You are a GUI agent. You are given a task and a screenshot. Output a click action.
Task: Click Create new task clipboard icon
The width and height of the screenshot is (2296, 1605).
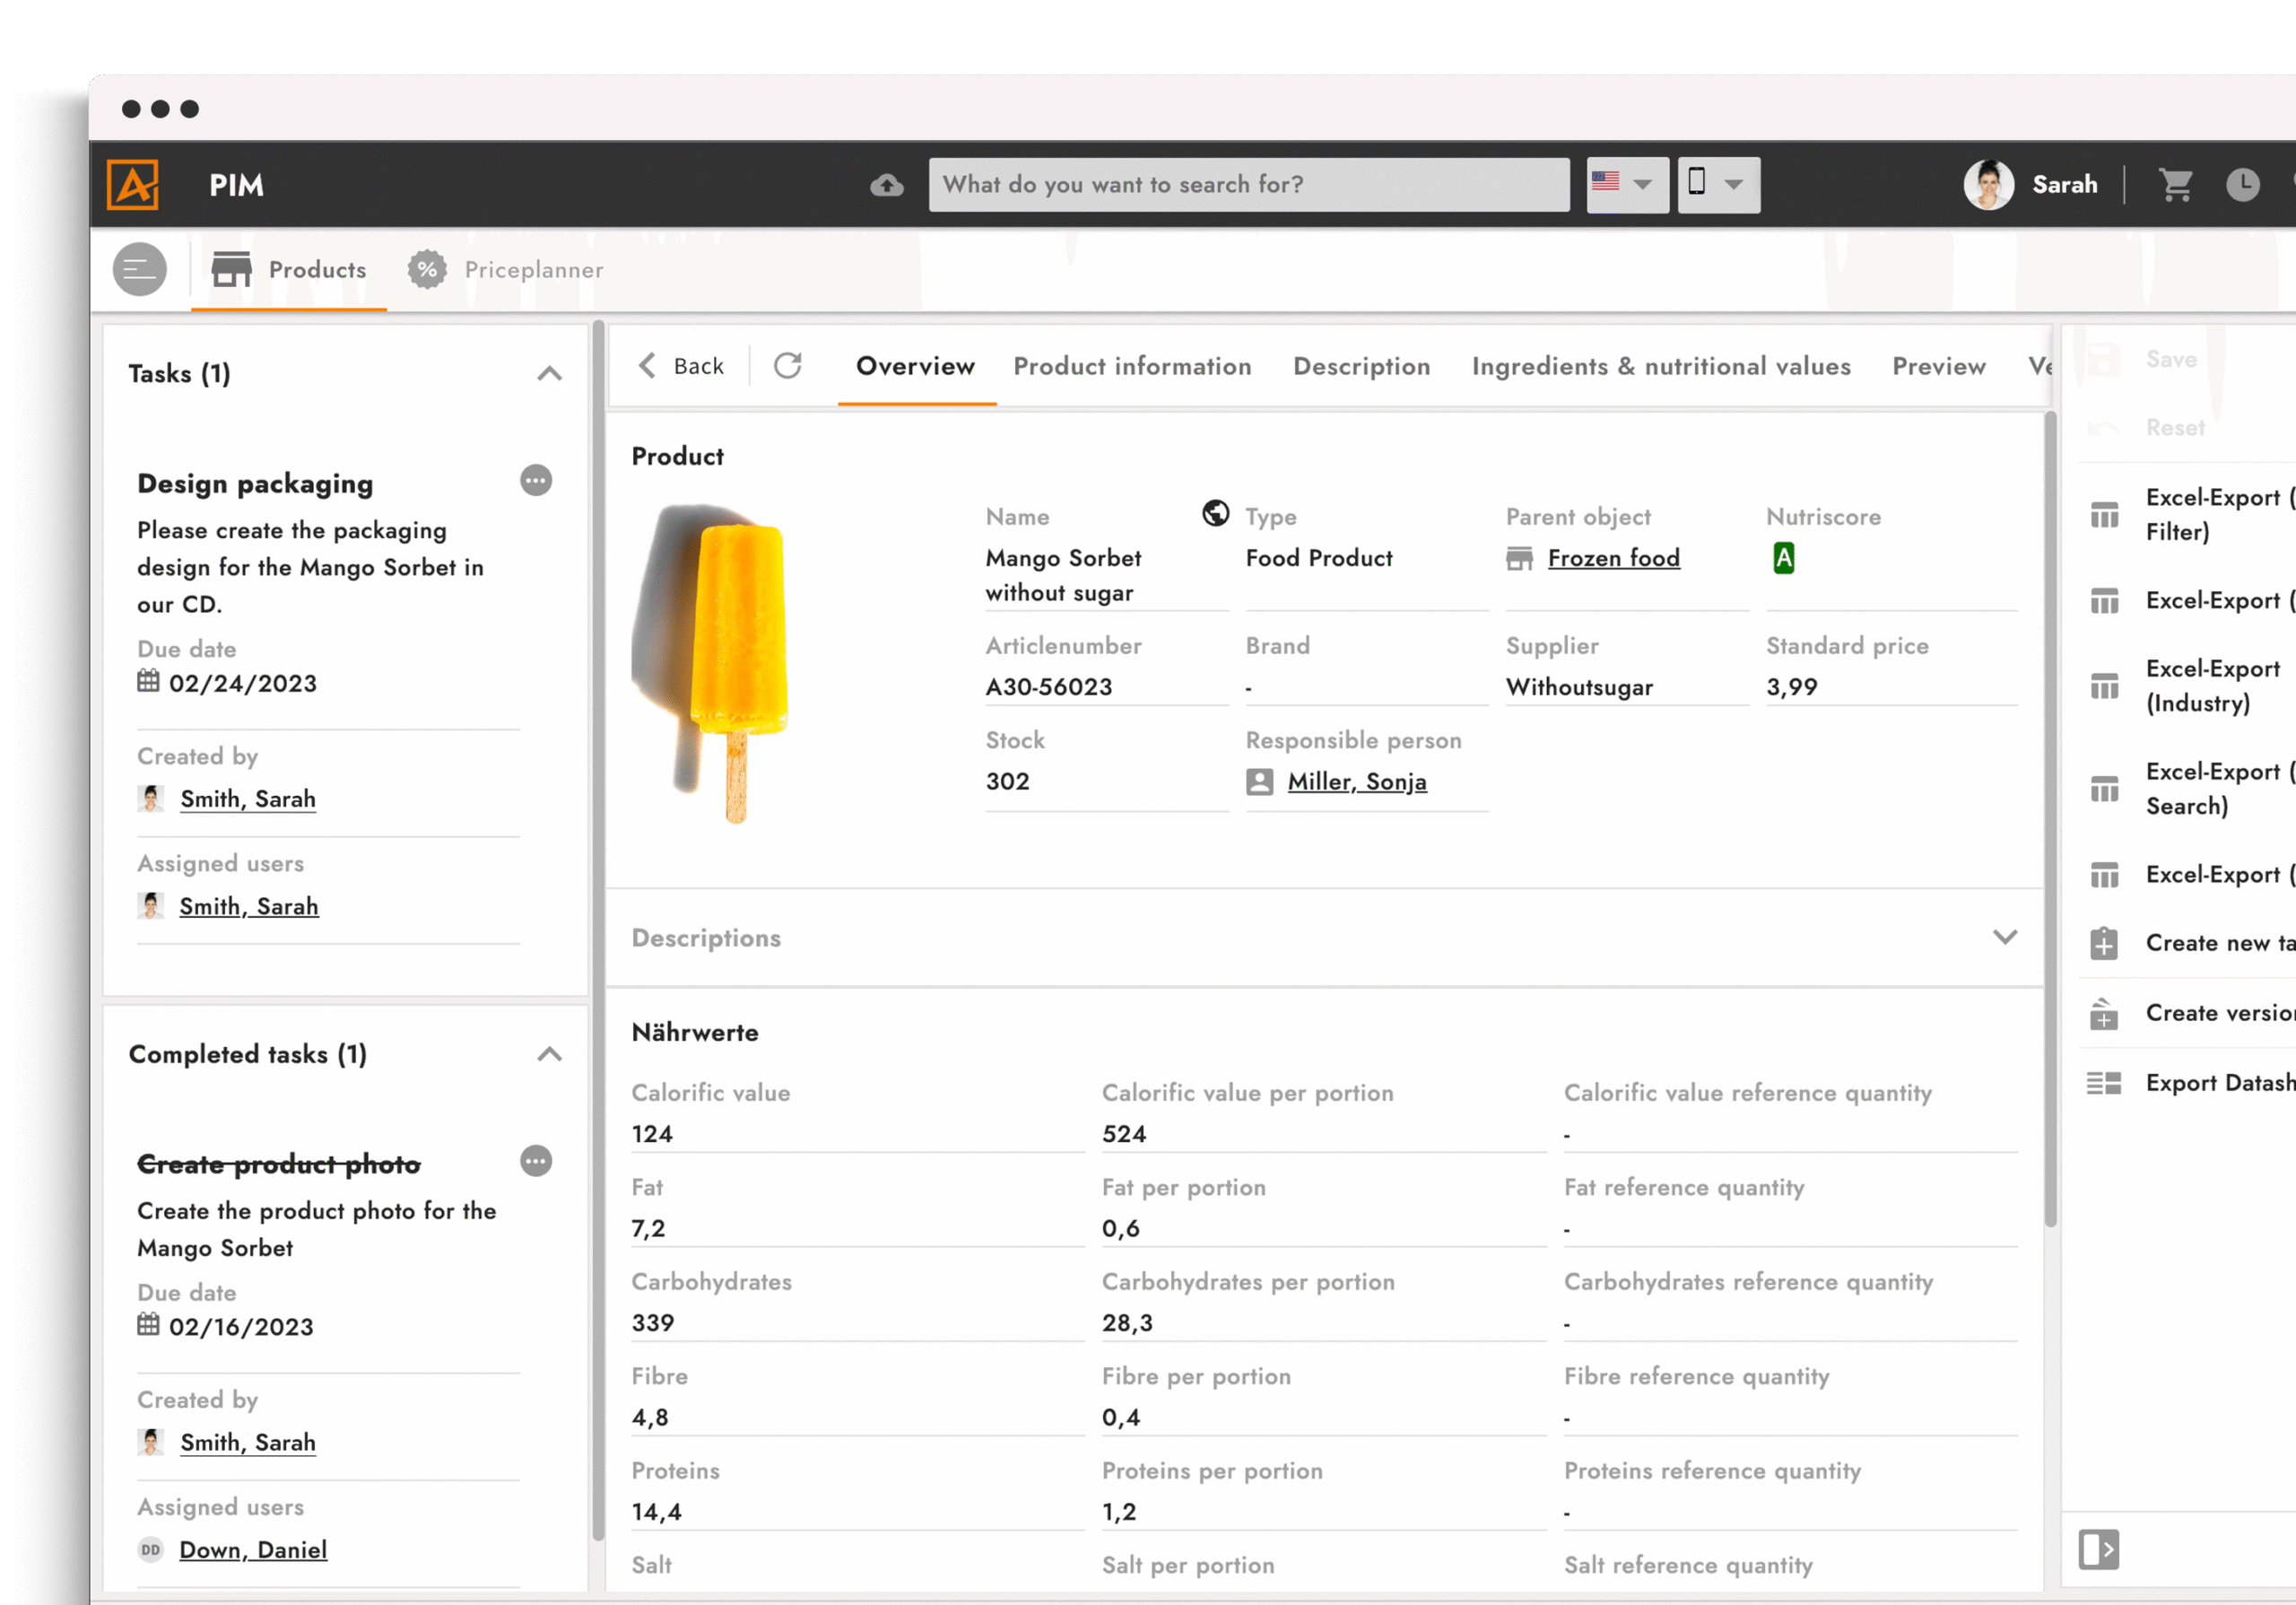tap(2104, 943)
